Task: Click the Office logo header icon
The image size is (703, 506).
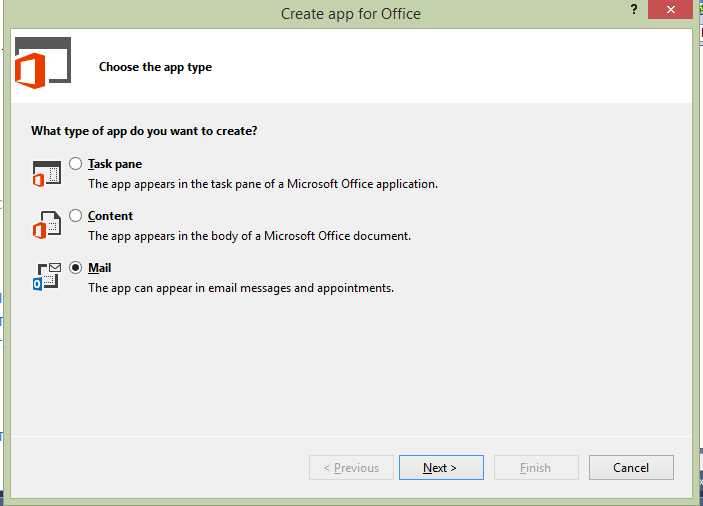Action: point(43,63)
